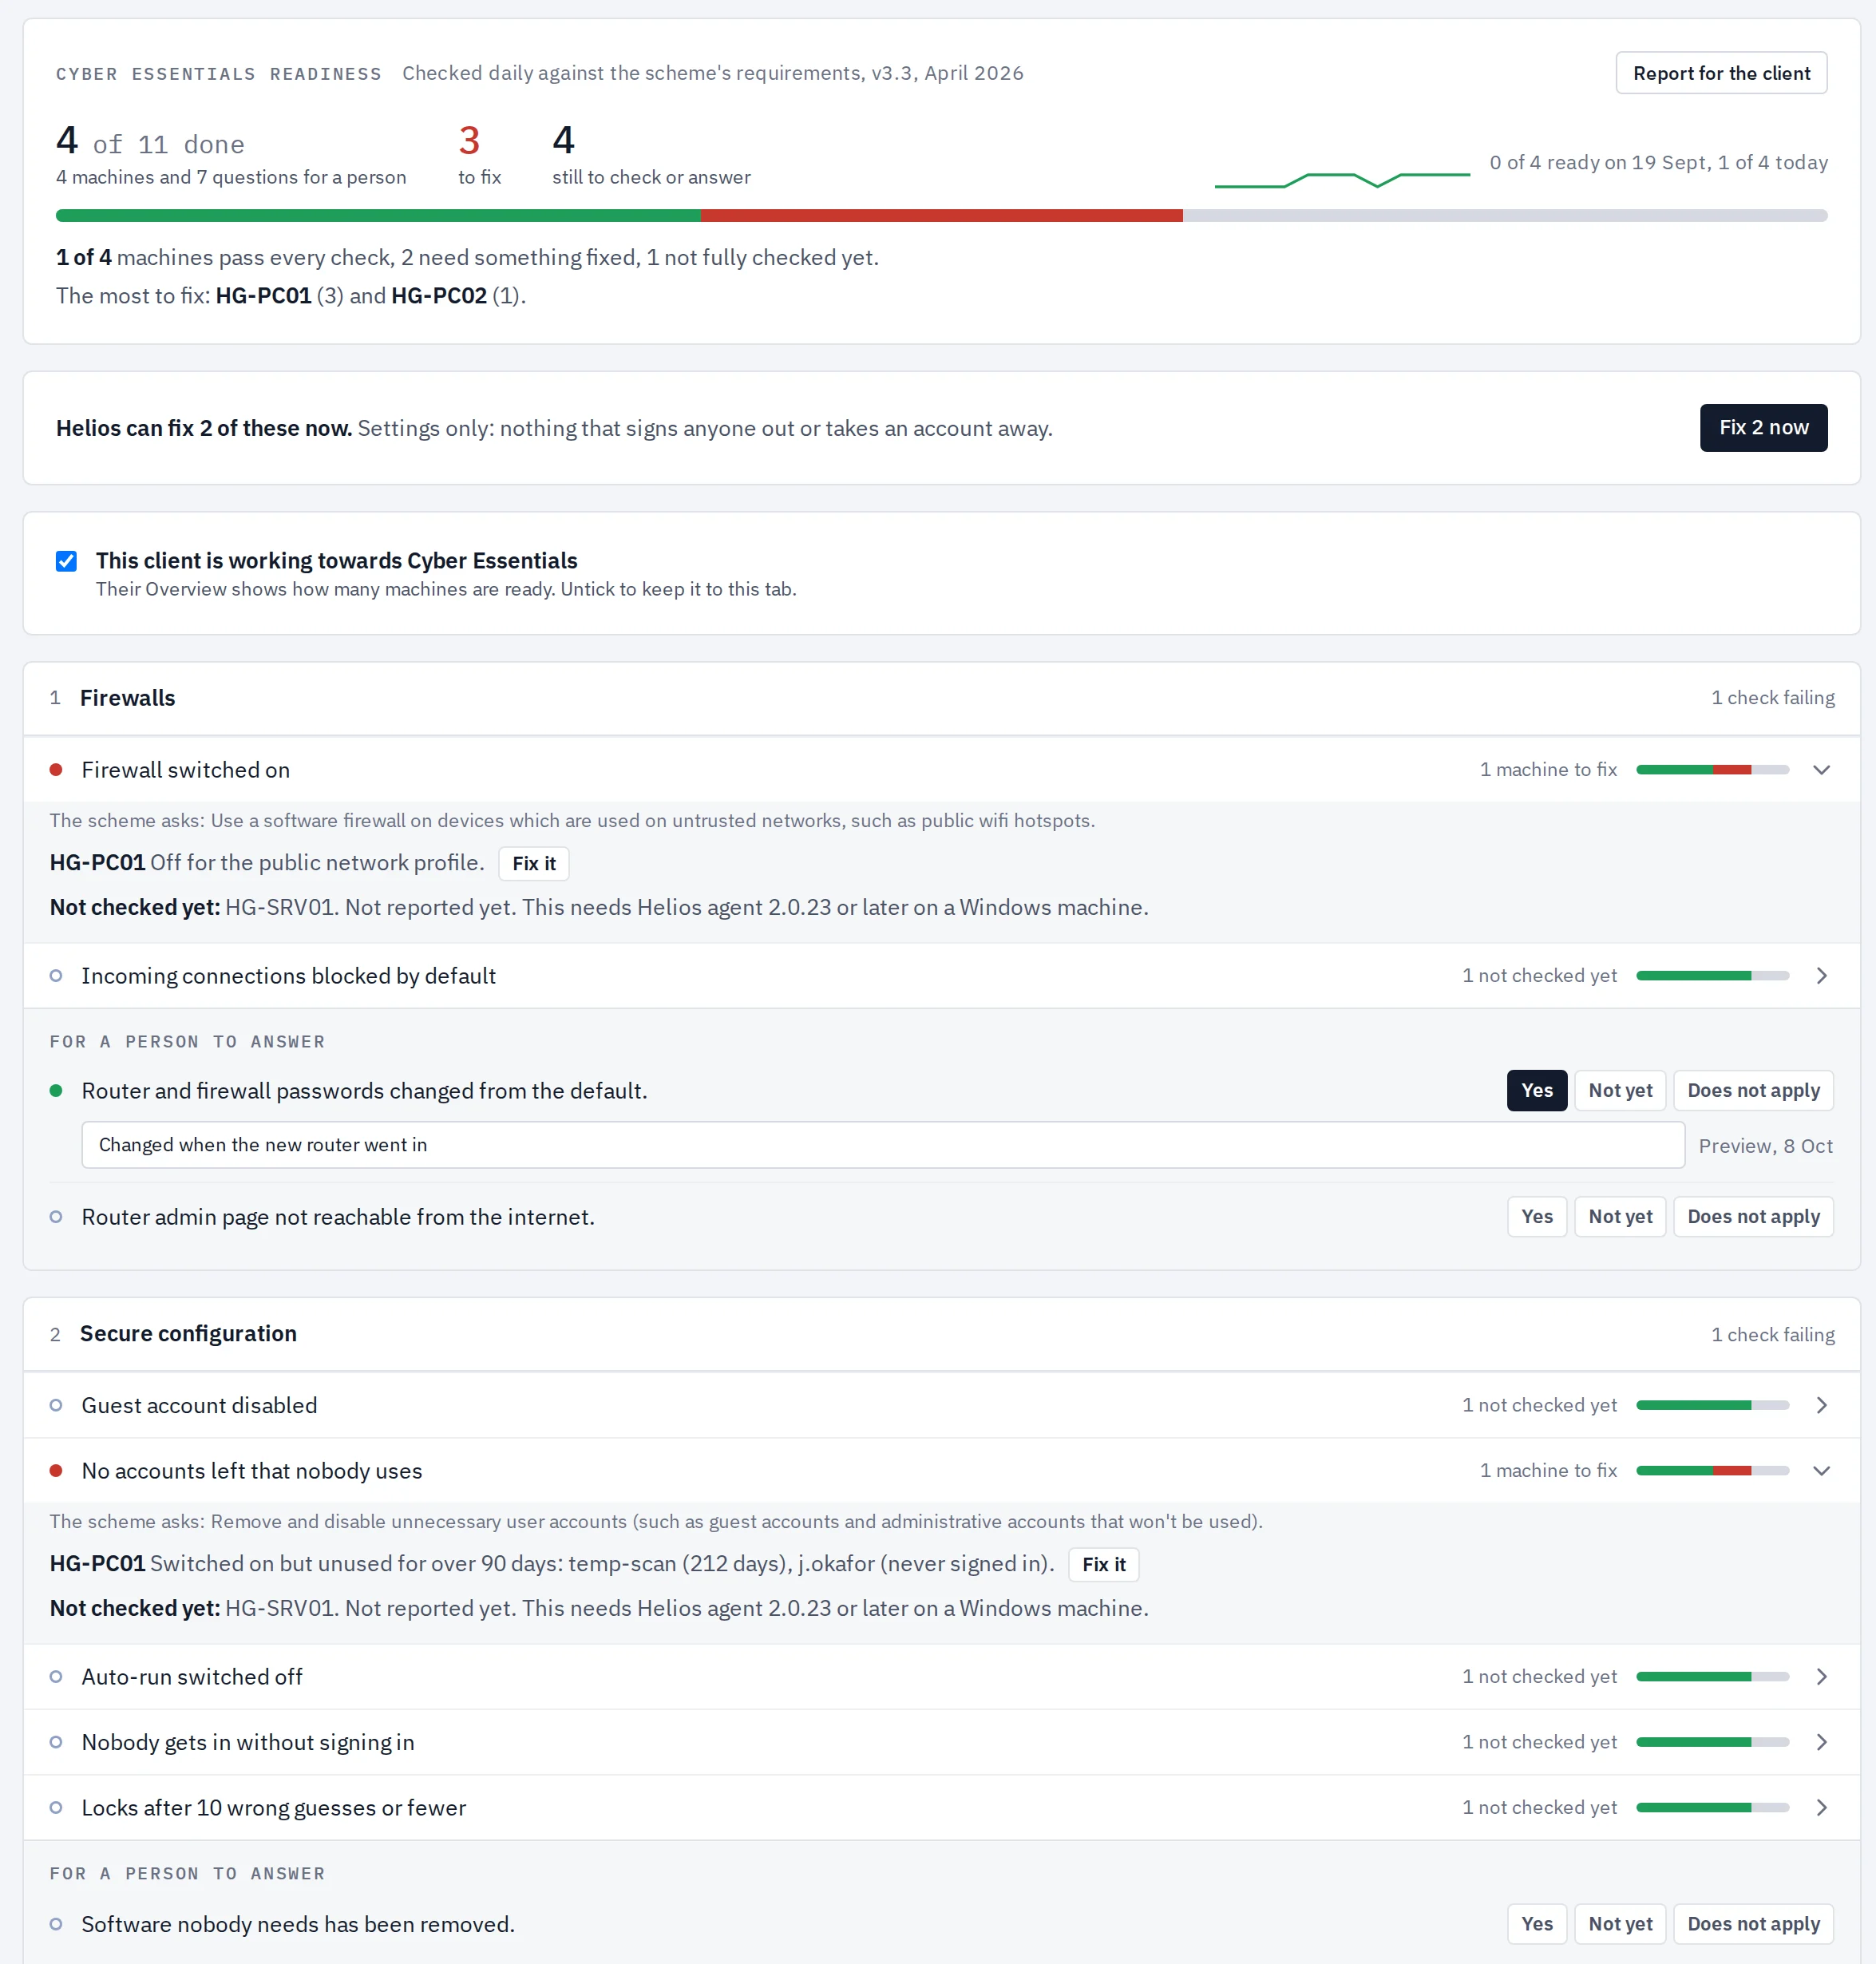The image size is (1876, 1964).
Task: Click the readiness trend sparkline chart
Action: (1342, 180)
